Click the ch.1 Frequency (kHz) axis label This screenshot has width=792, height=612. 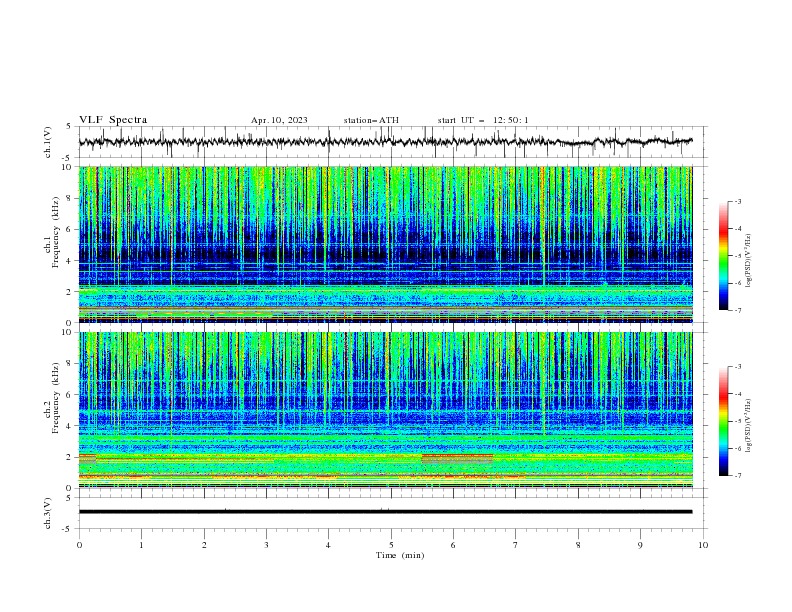[x=52, y=233]
